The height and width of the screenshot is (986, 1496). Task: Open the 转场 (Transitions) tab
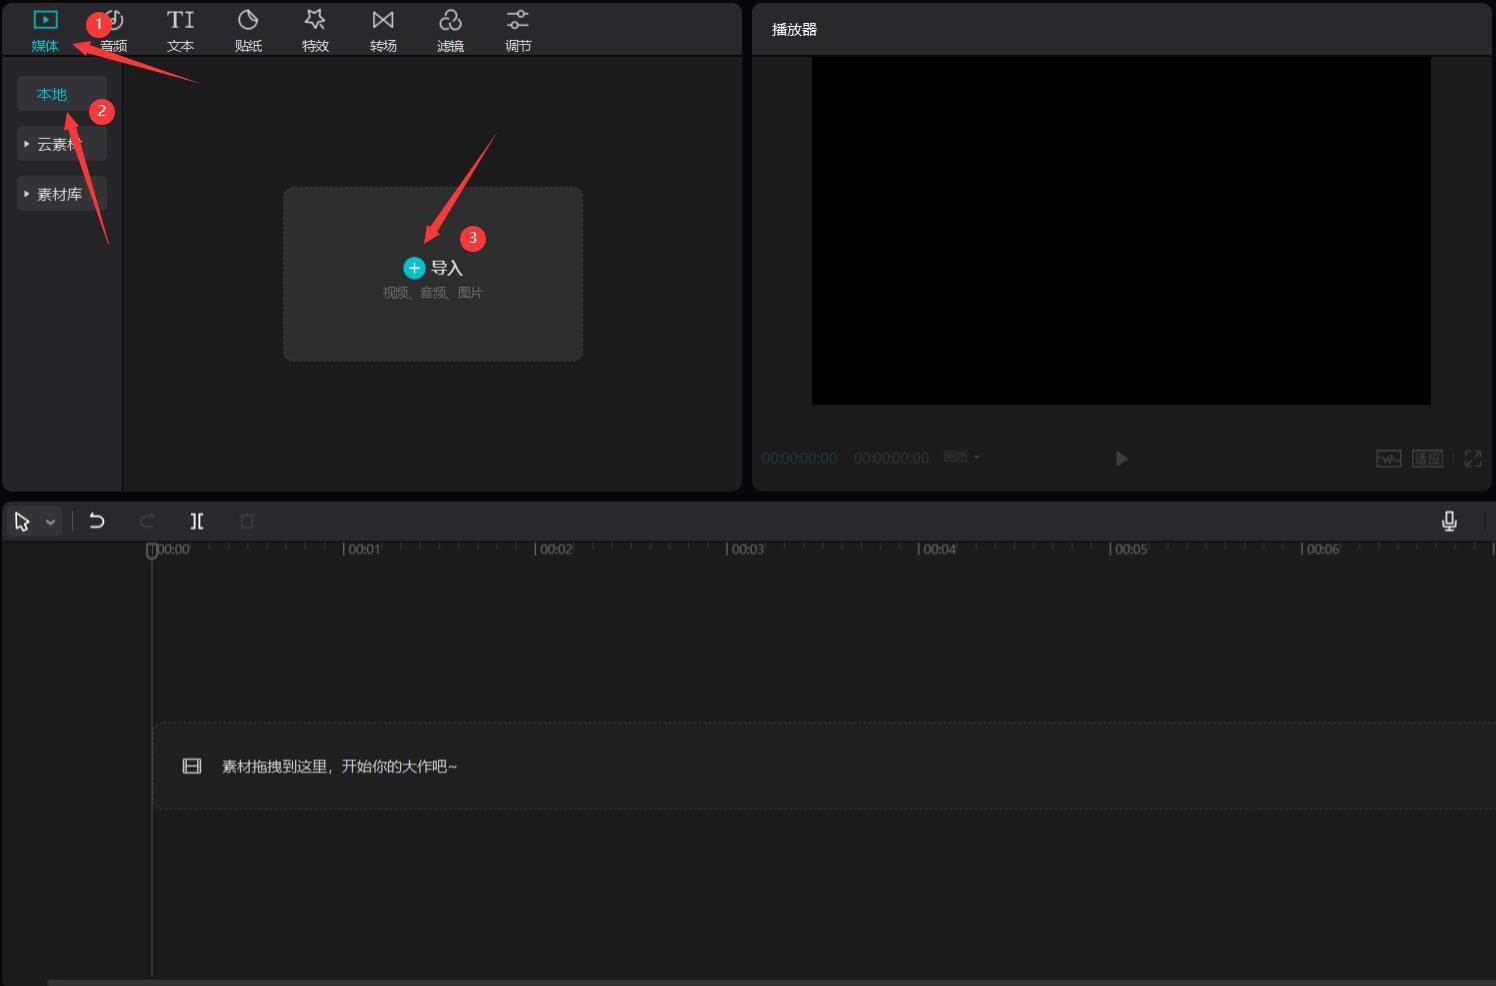383,30
